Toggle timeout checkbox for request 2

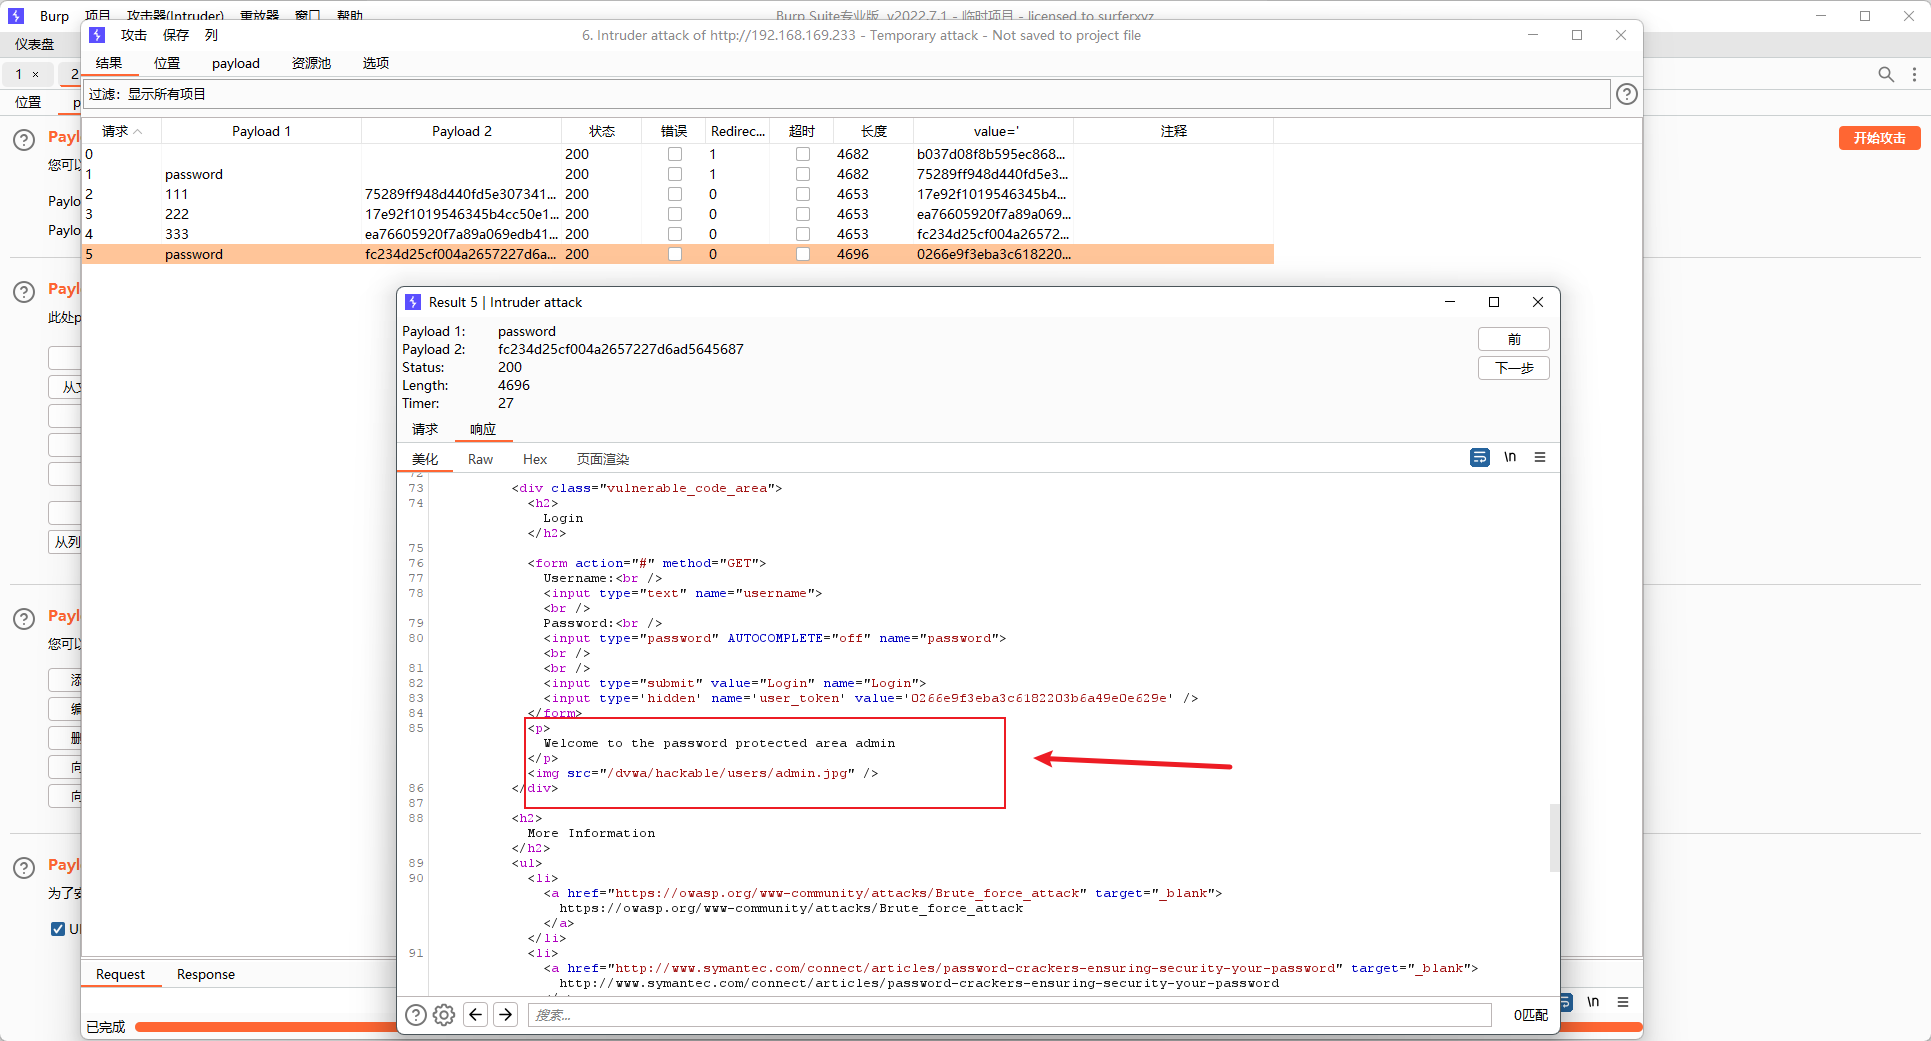coord(803,194)
